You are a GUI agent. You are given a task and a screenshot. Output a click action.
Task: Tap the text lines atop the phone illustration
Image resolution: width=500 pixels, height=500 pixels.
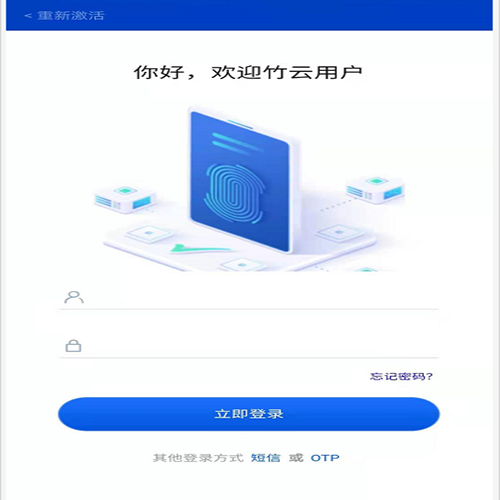tap(236, 143)
